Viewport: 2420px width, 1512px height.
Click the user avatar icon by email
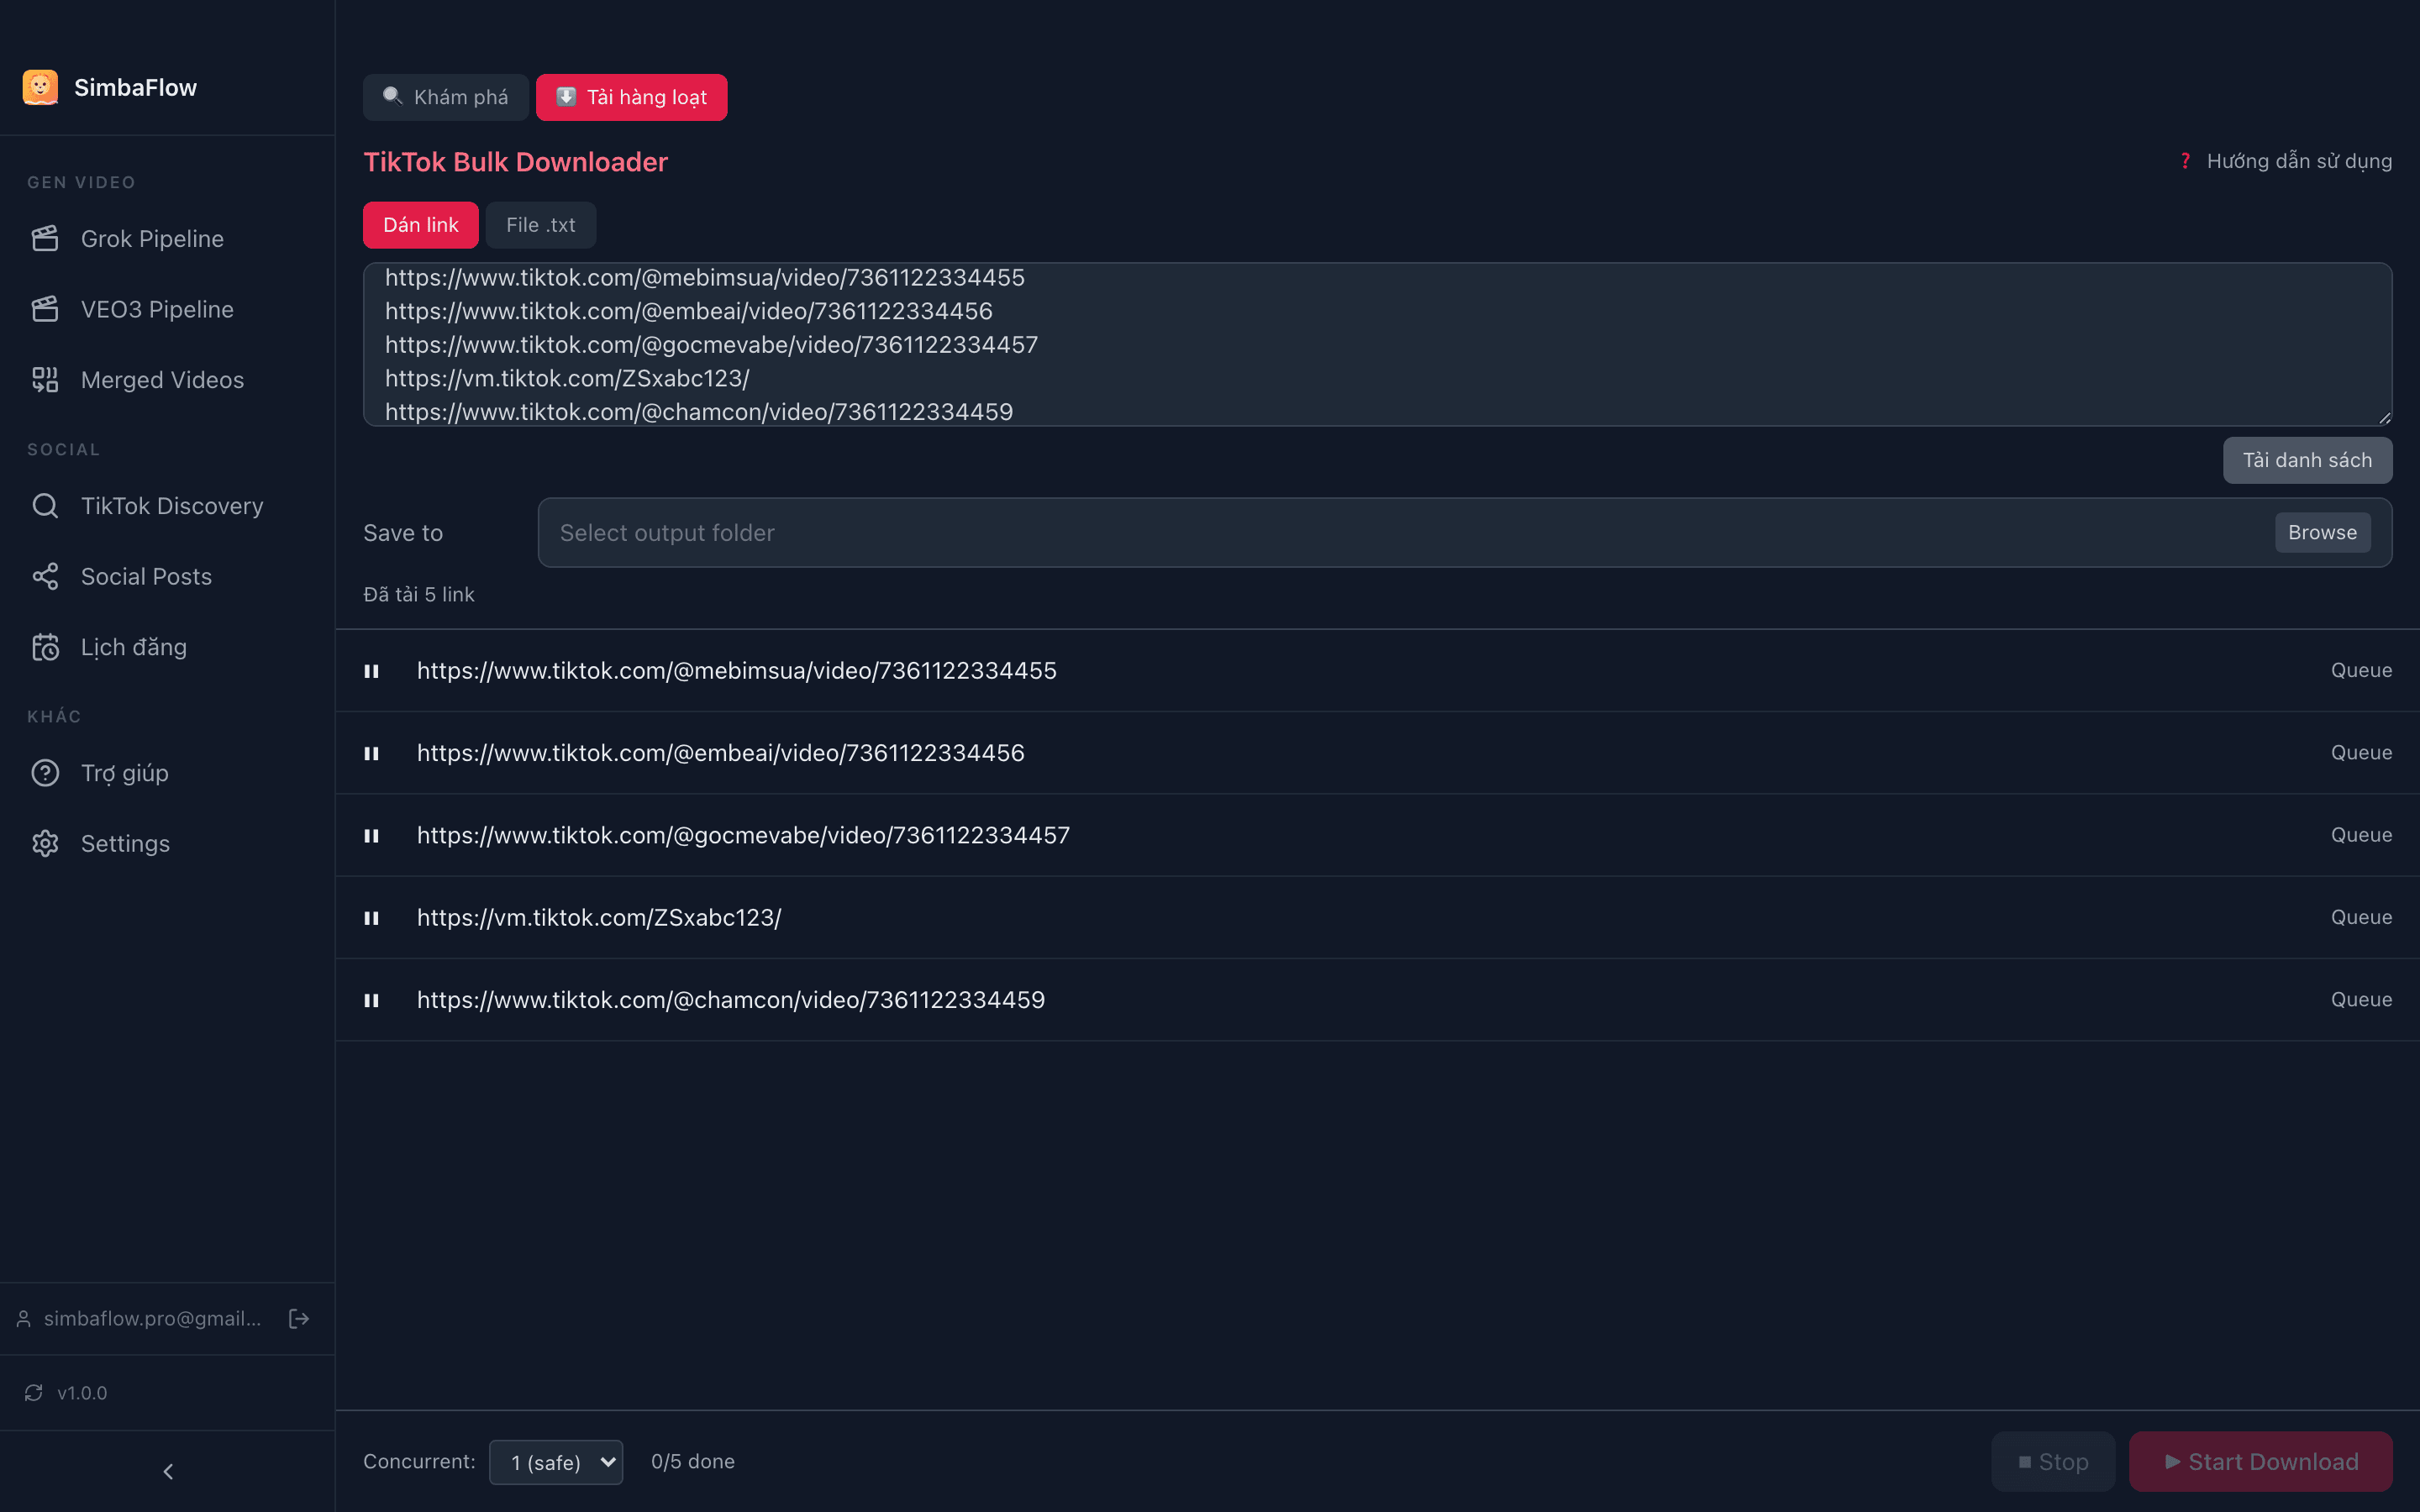pos(24,1318)
